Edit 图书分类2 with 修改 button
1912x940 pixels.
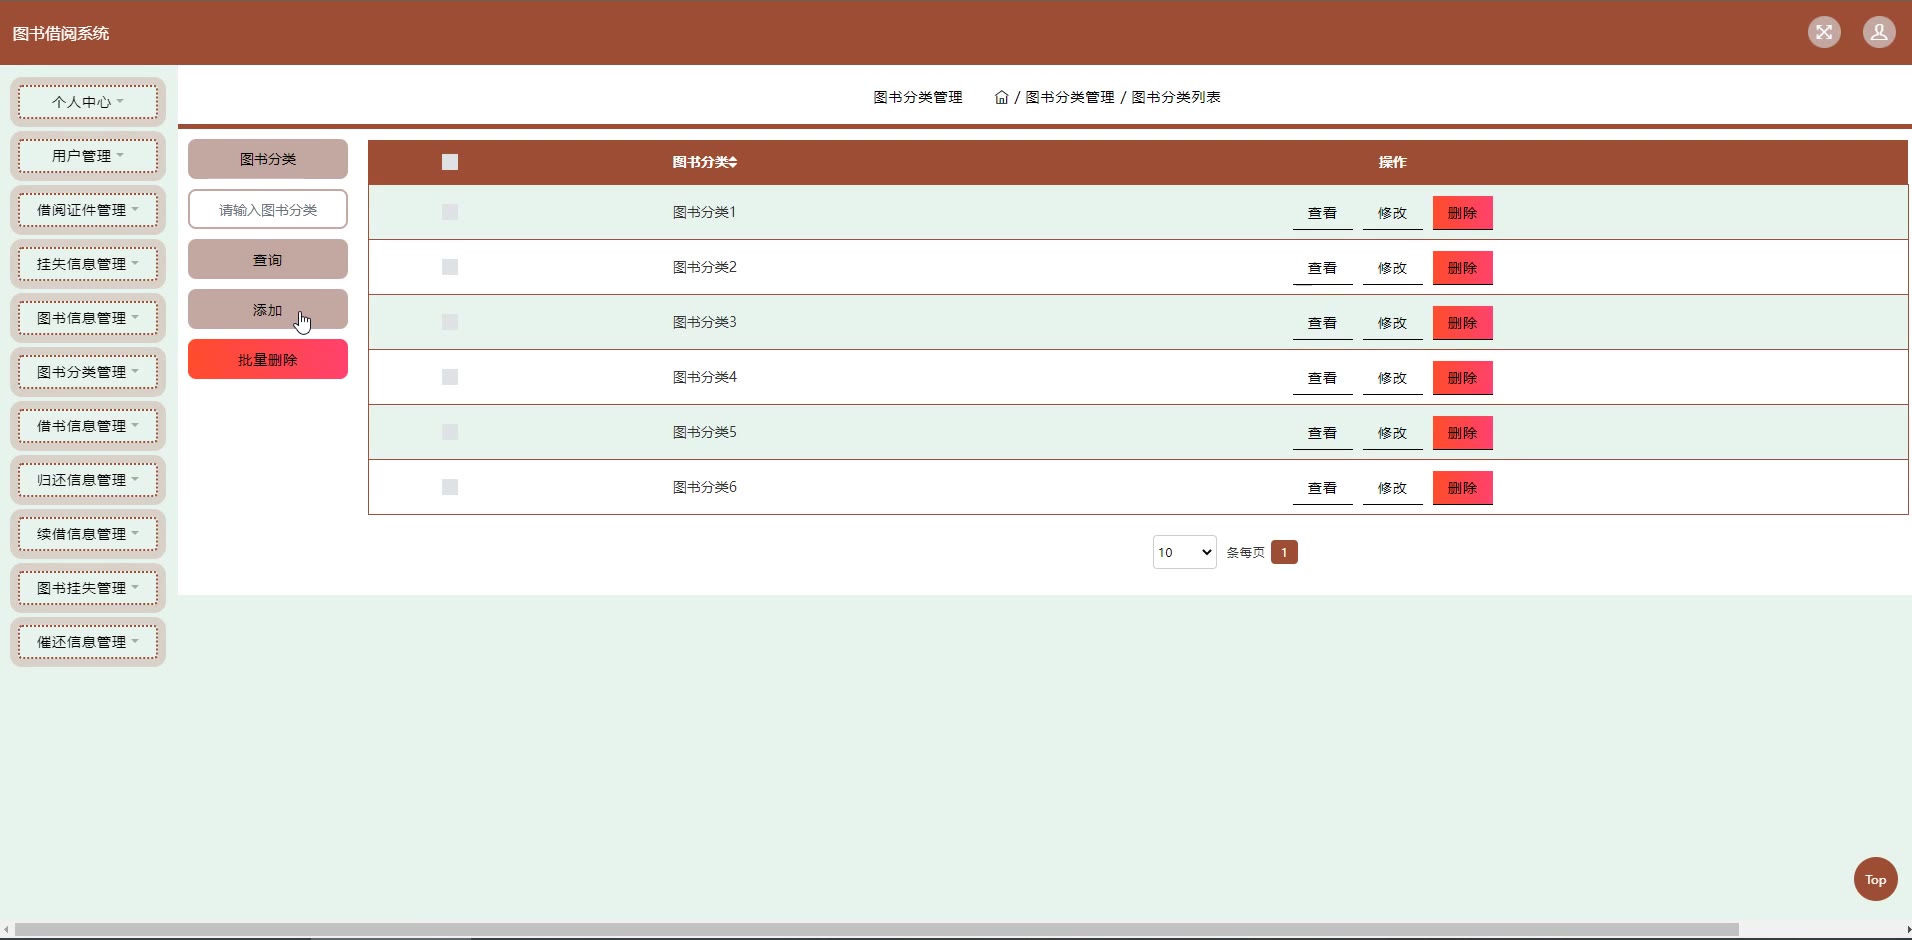click(1392, 268)
